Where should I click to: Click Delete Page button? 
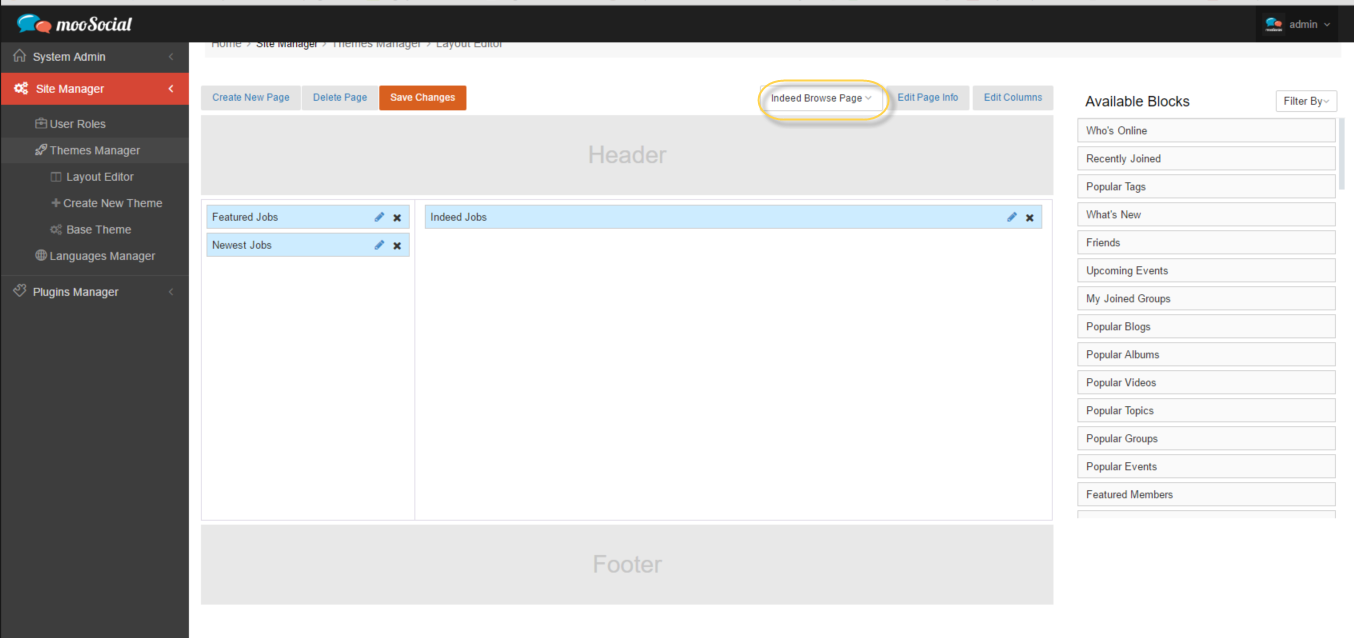340,98
